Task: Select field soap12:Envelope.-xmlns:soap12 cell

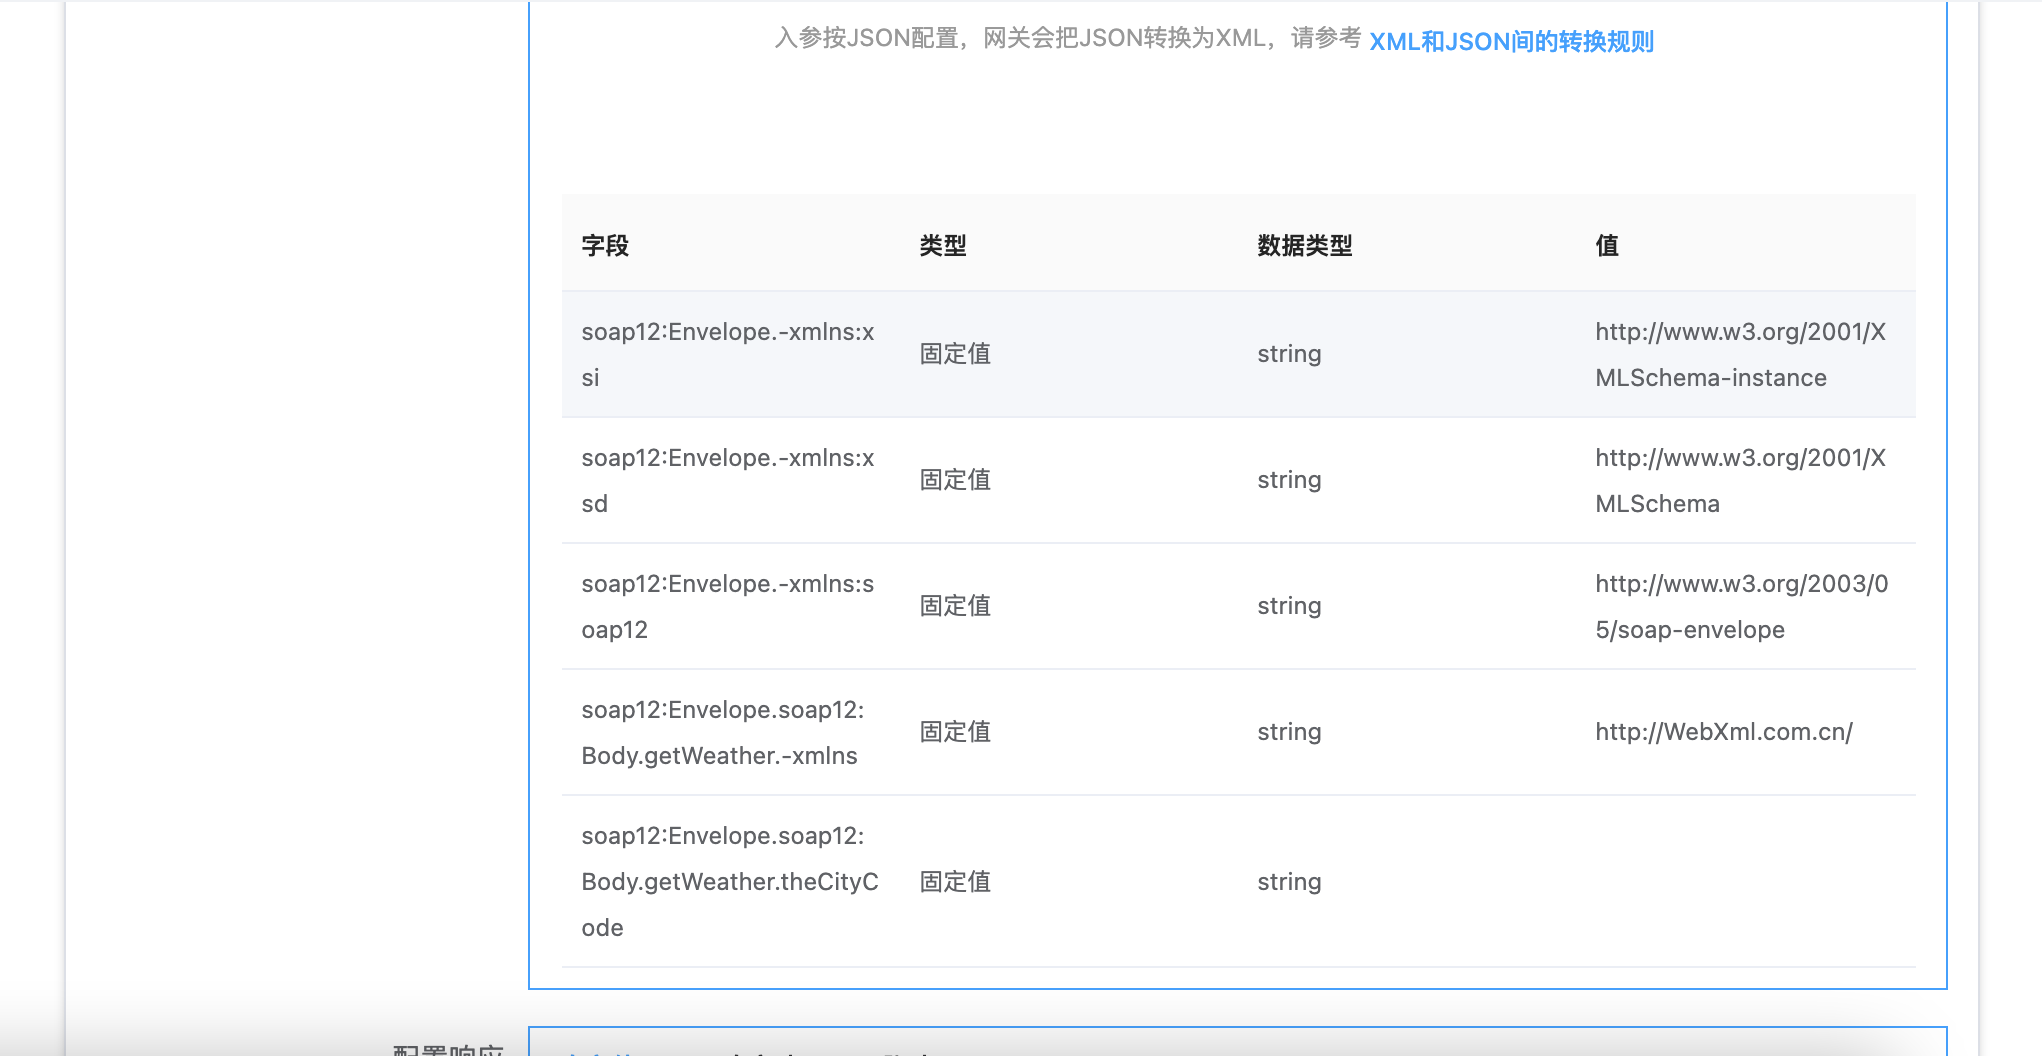Action: click(728, 606)
